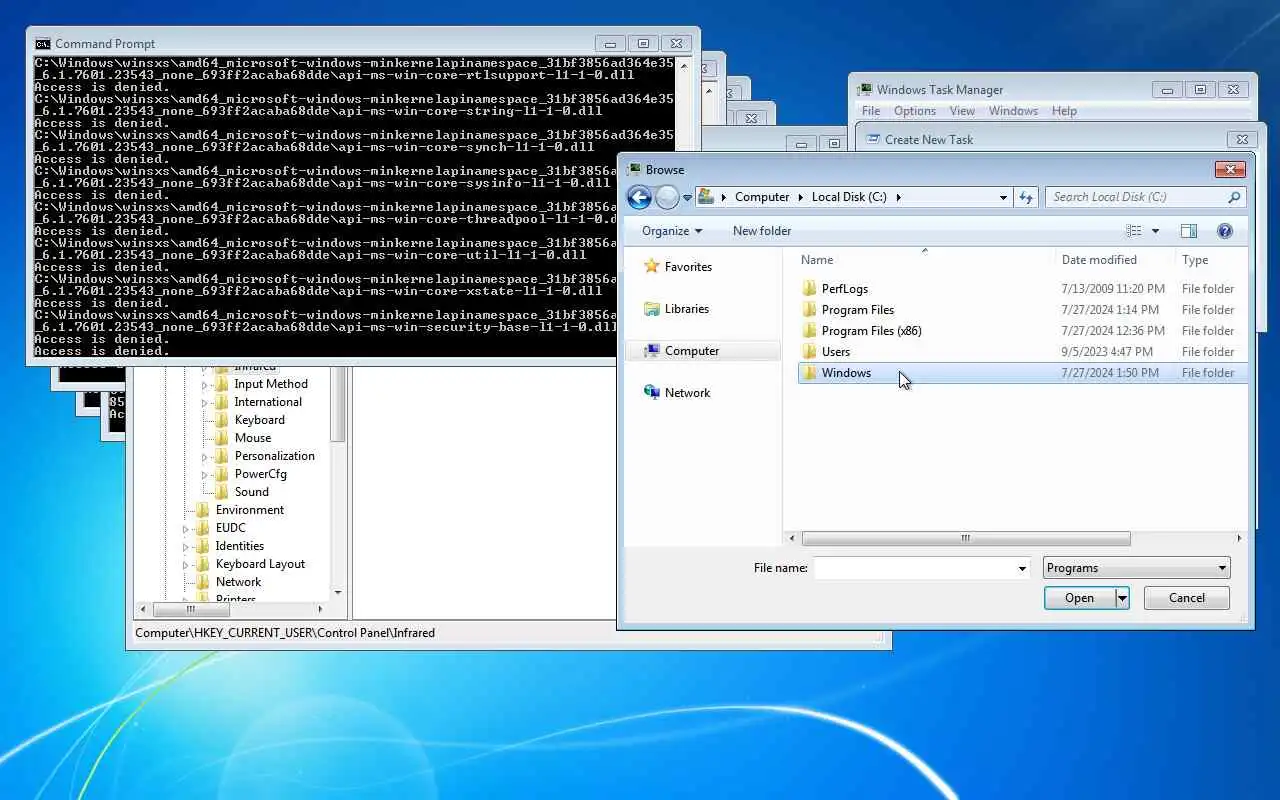This screenshot has height=800, width=1280.
Task: Open the File name dropdown arrow
Action: click(1021, 568)
